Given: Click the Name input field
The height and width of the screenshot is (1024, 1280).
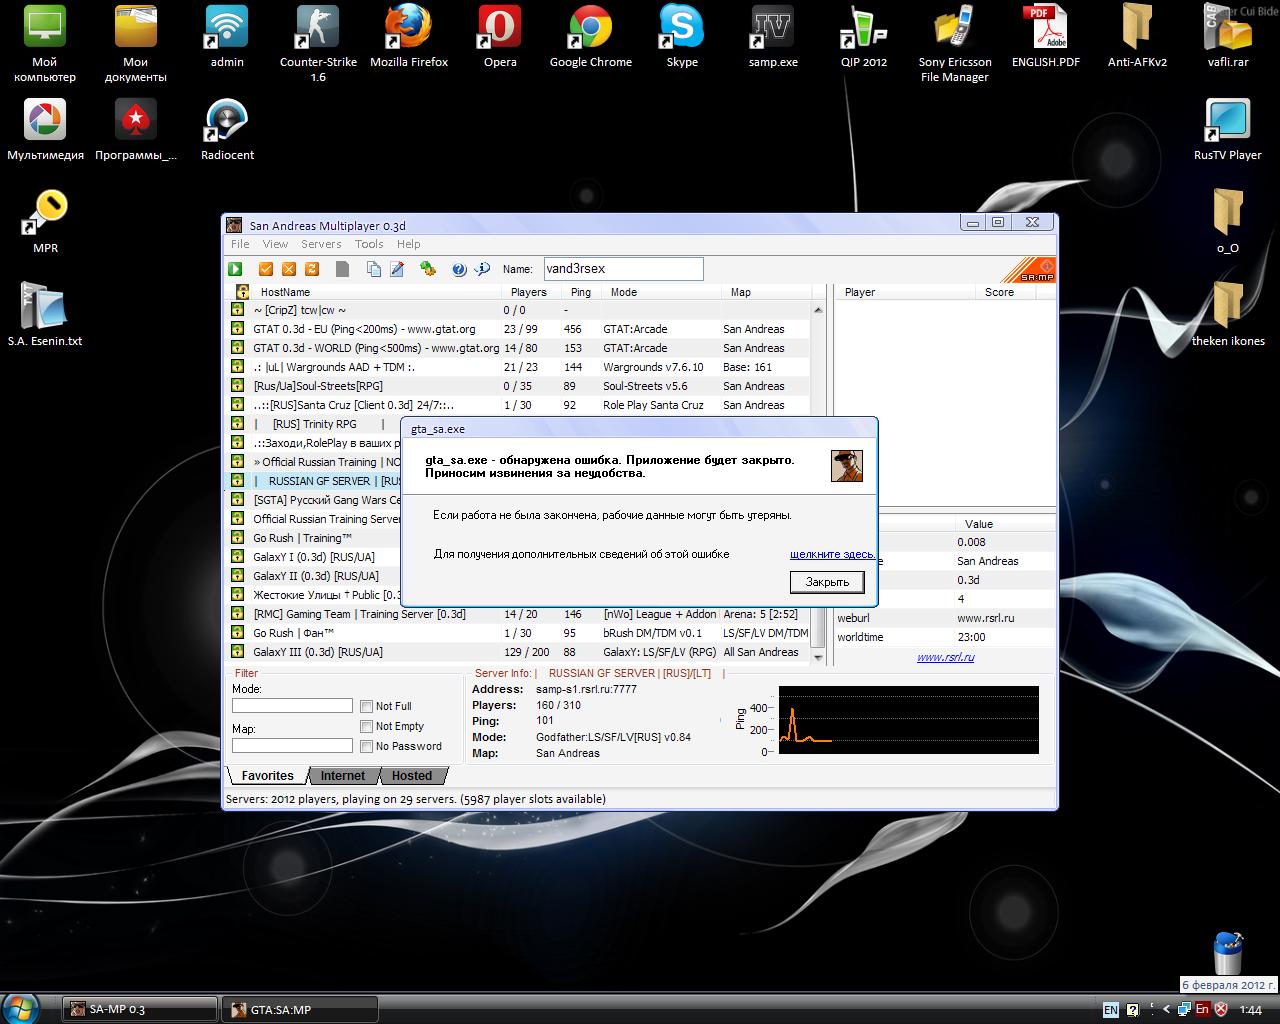Looking at the screenshot, I should pos(623,269).
